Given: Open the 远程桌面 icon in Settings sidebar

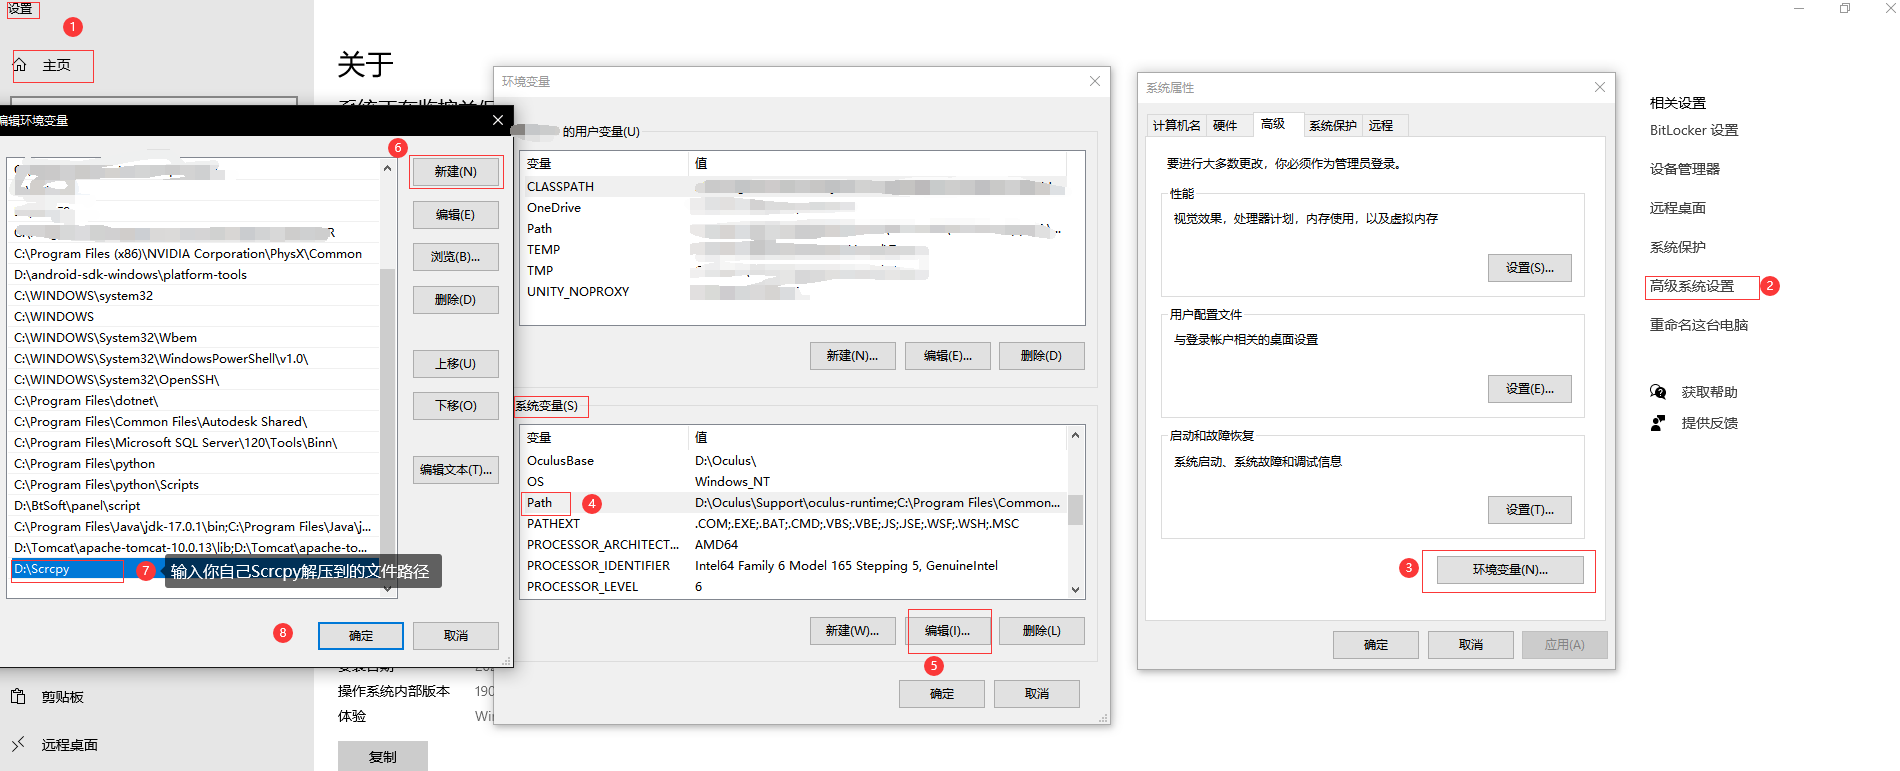Looking at the screenshot, I should tap(18, 744).
